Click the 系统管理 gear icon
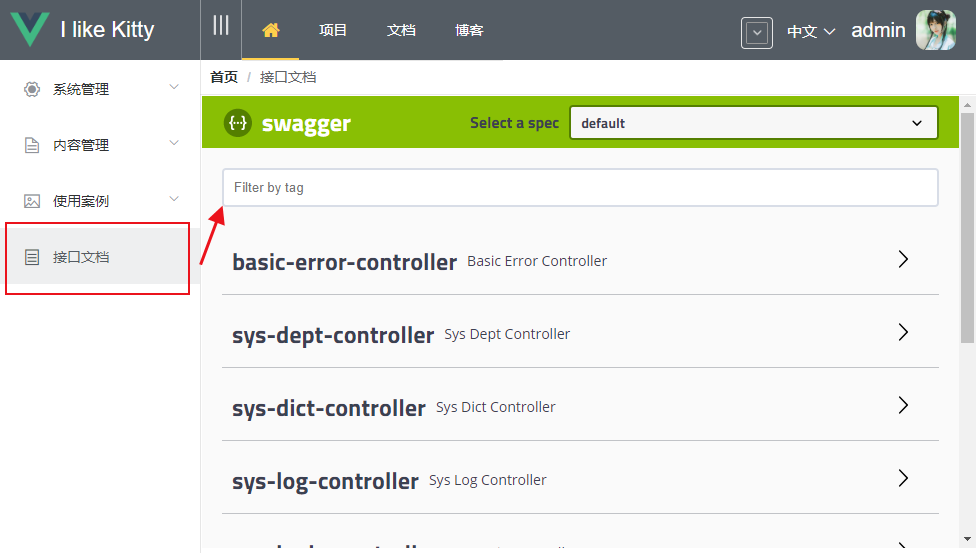Screen dimensions: 976x553 [x=32, y=89]
